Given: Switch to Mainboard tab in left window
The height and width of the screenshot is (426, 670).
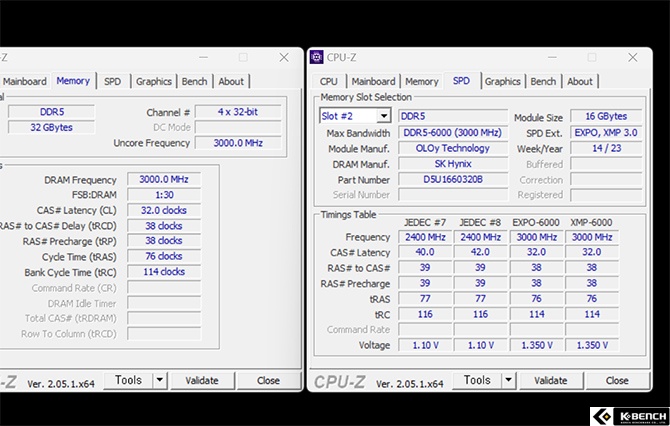Looking at the screenshot, I should click(25, 81).
